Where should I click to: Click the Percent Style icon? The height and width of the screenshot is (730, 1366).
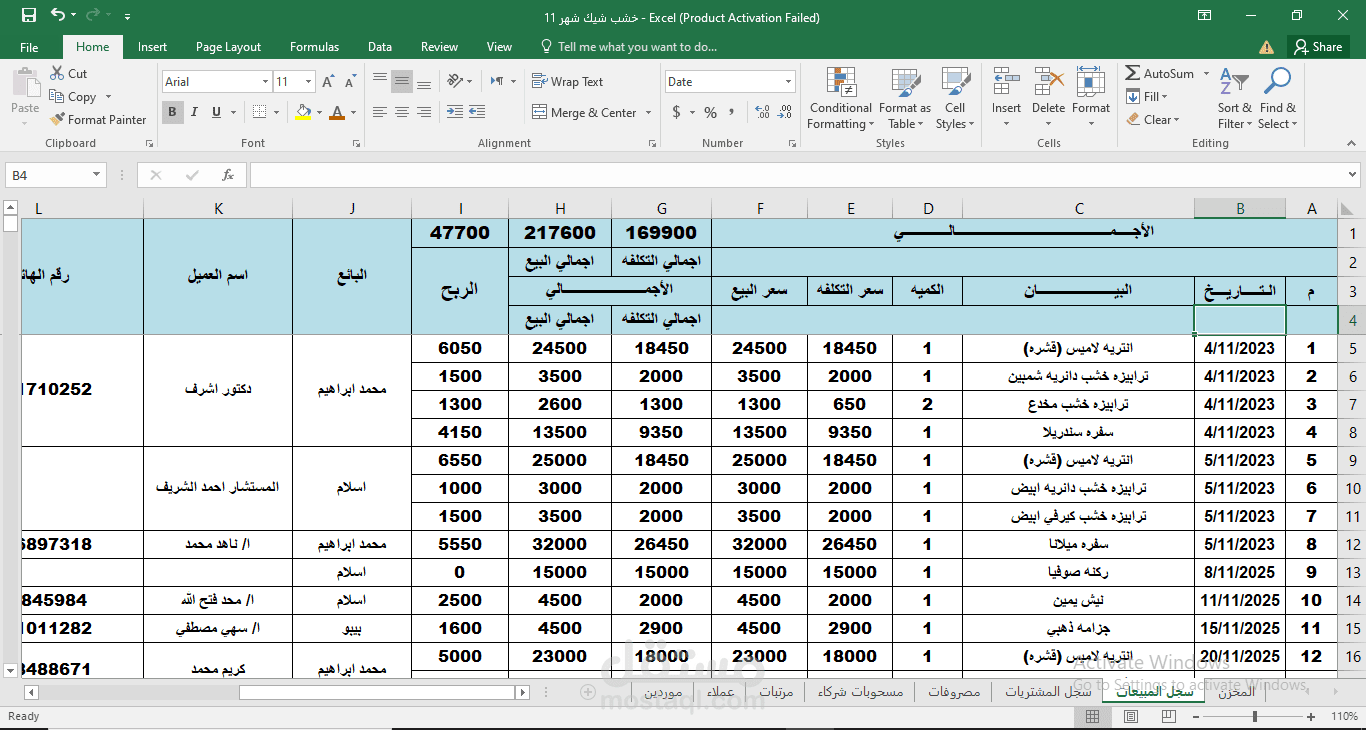[710, 112]
